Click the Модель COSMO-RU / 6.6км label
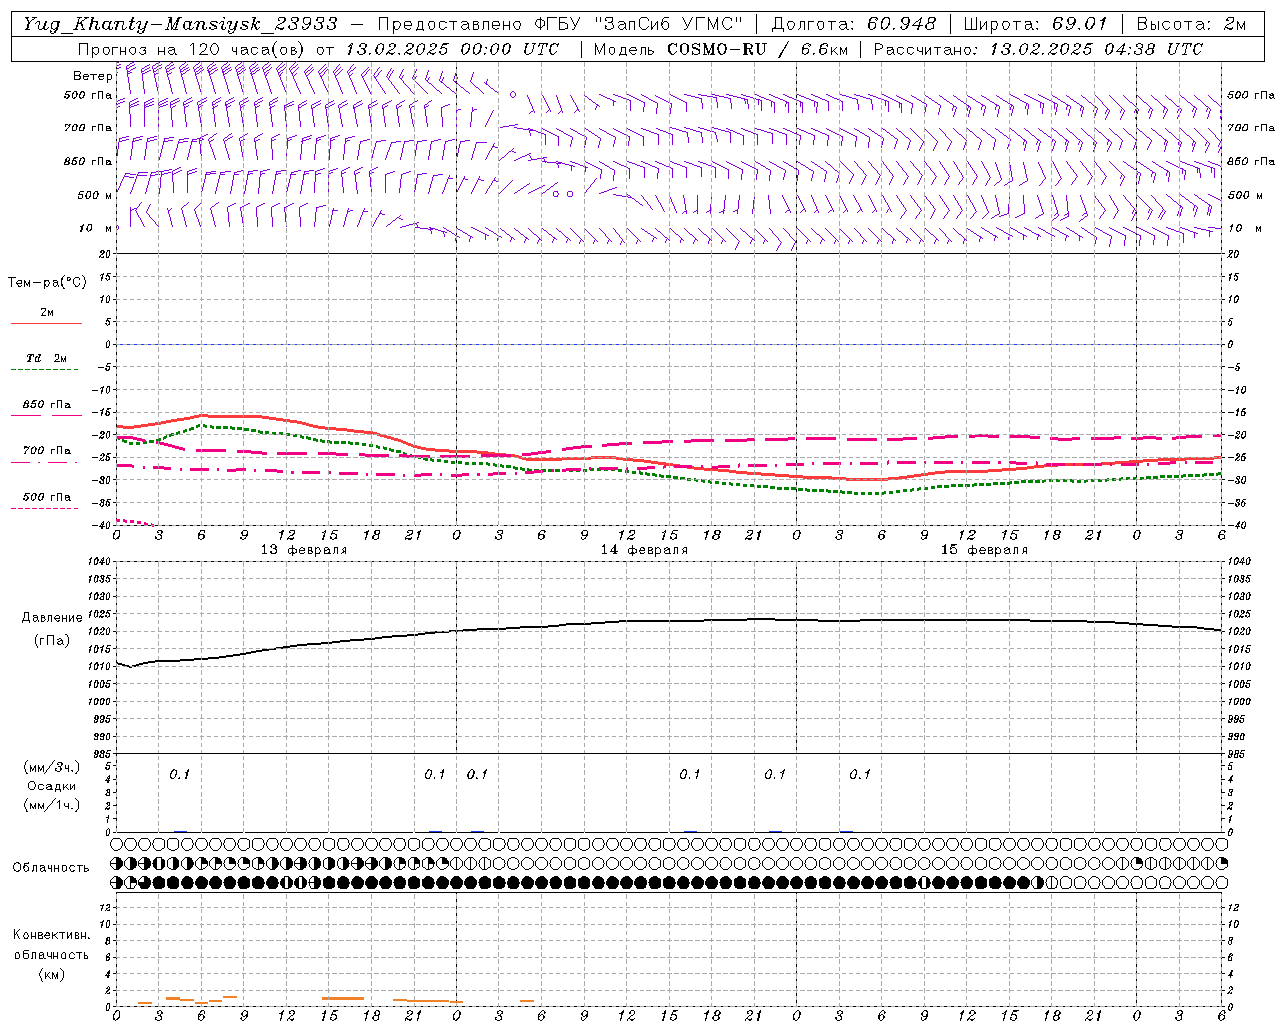The width and height of the screenshot is (1280, 1024). pos(720,49)
